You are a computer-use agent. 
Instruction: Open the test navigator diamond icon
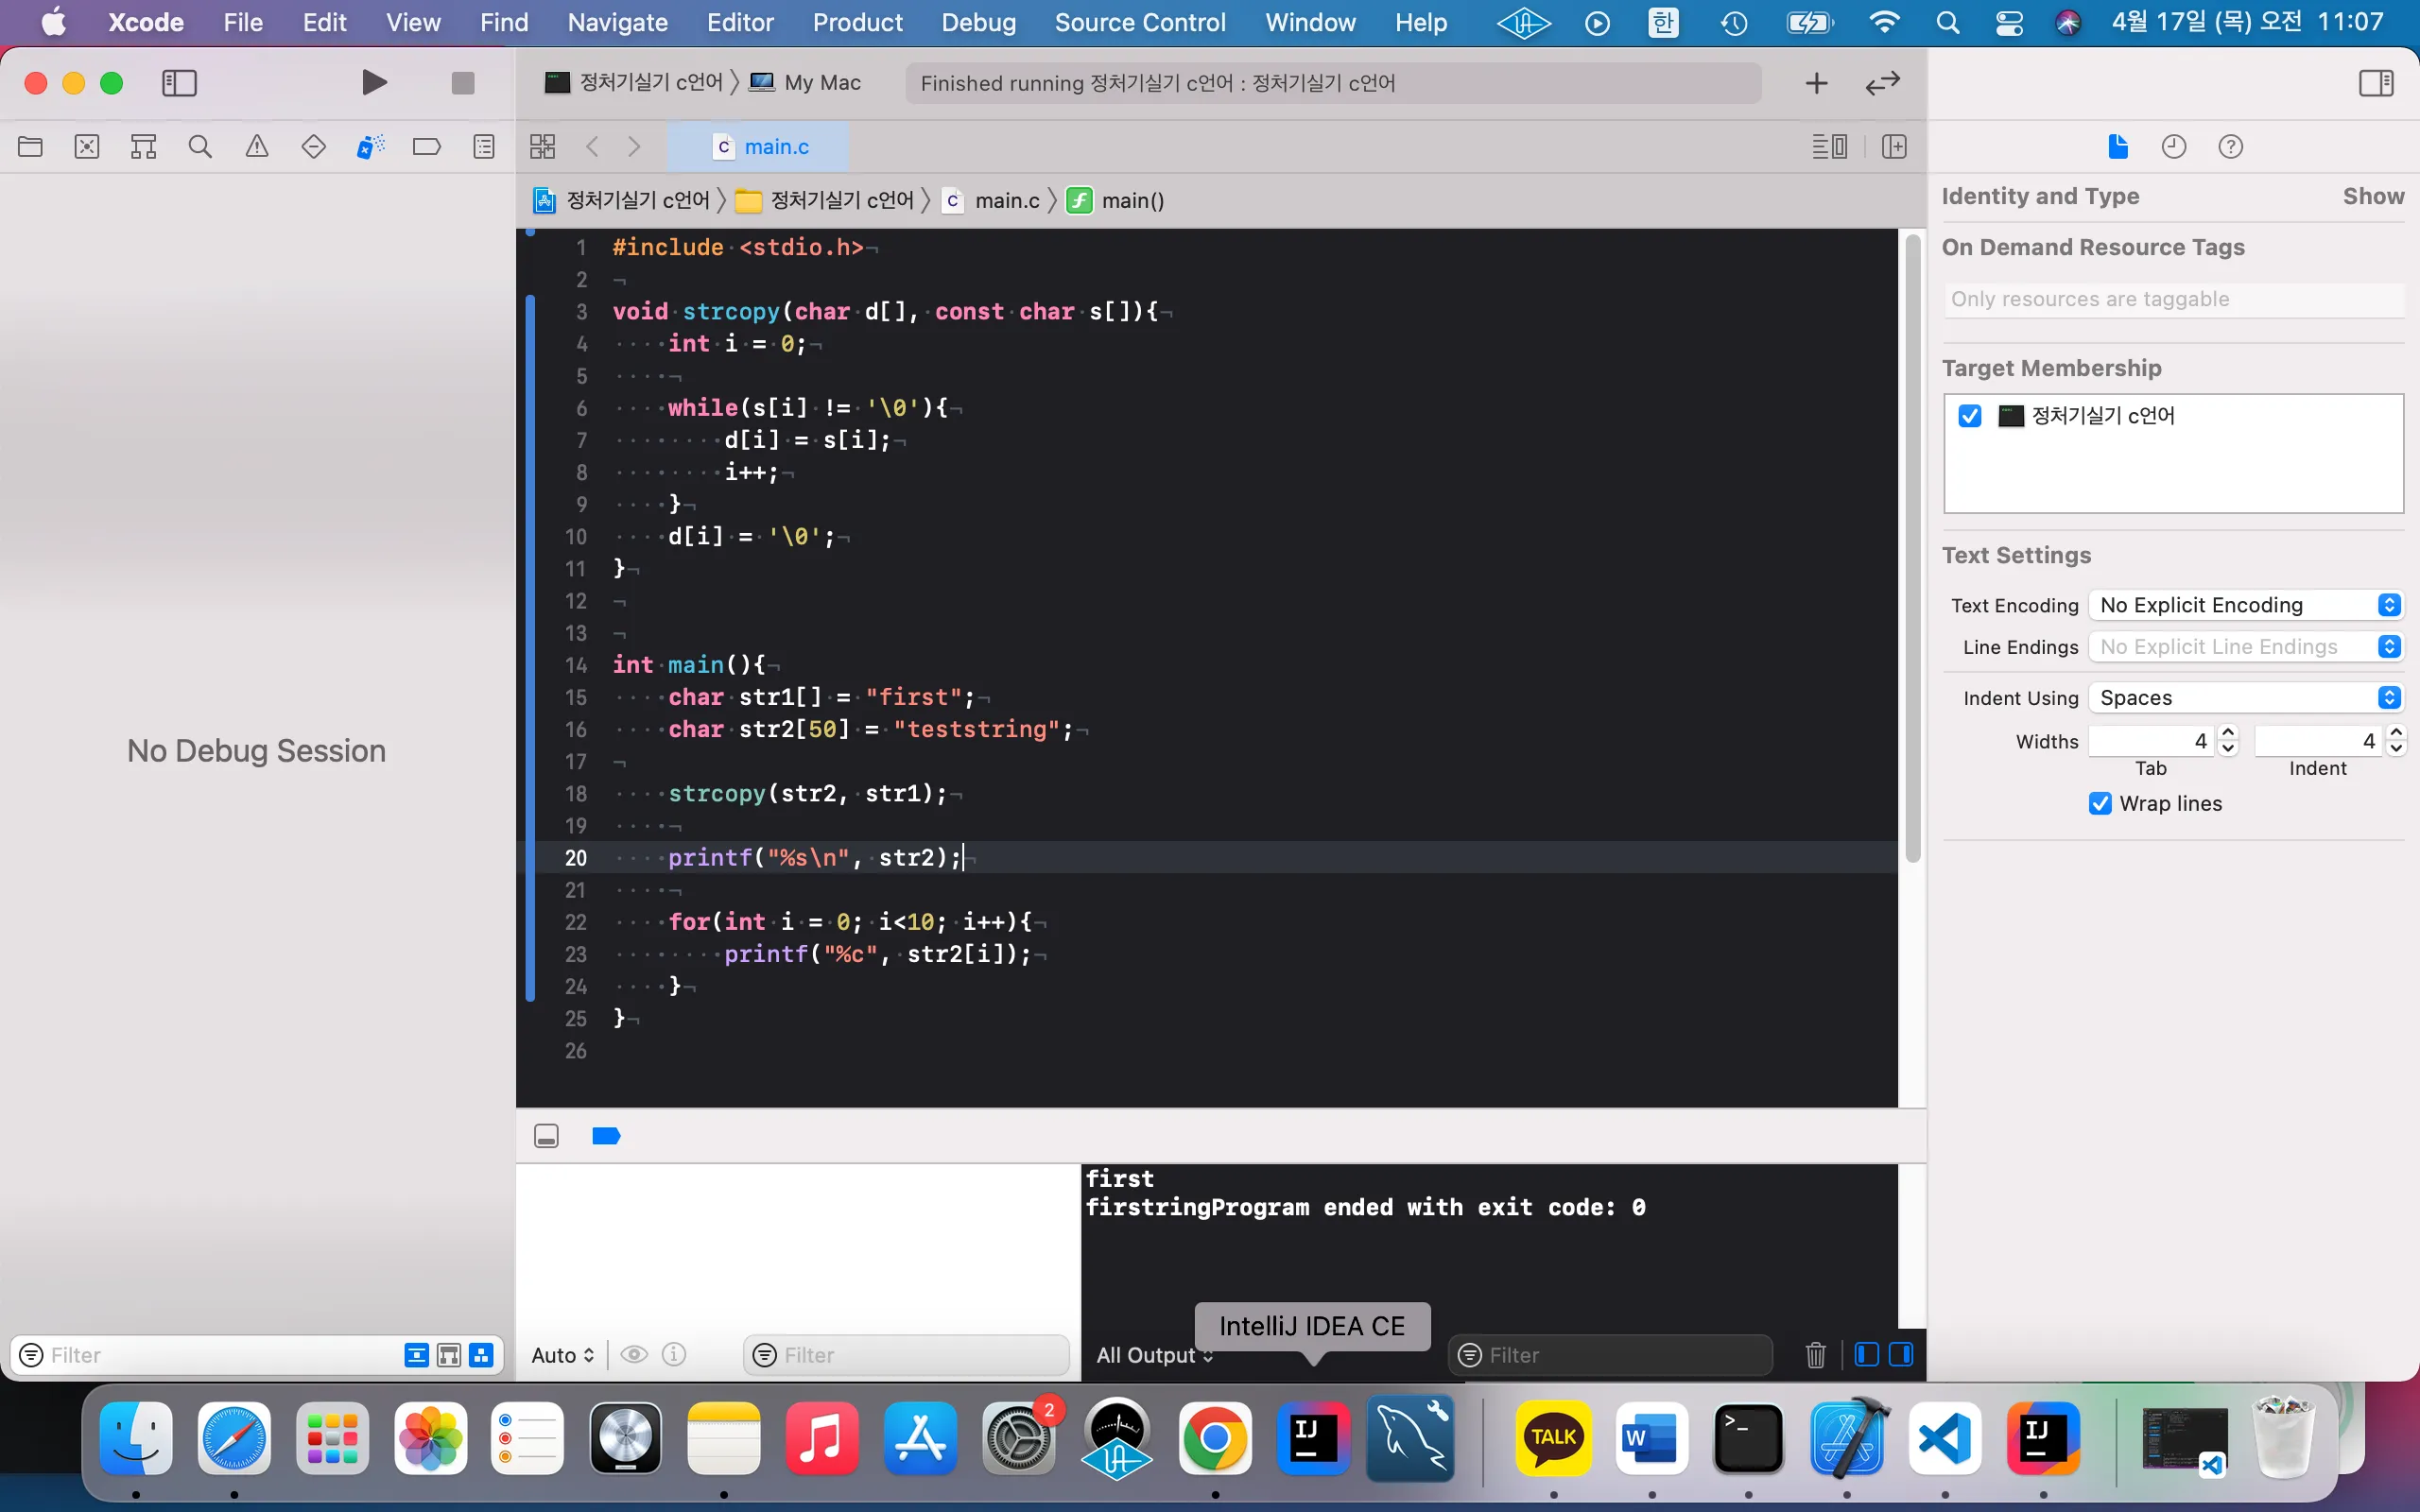tap(313, 147)
